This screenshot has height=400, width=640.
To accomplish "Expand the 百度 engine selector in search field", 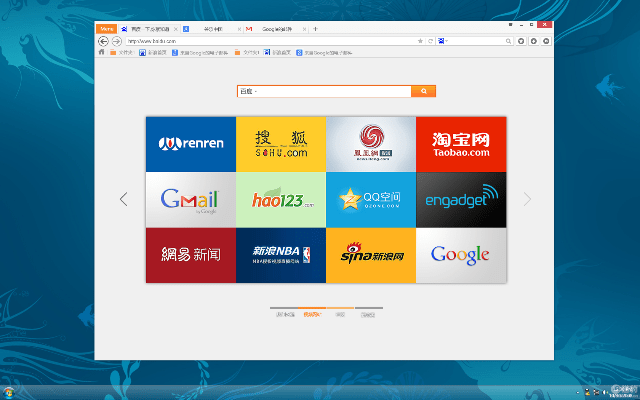I will pos(248,91).
